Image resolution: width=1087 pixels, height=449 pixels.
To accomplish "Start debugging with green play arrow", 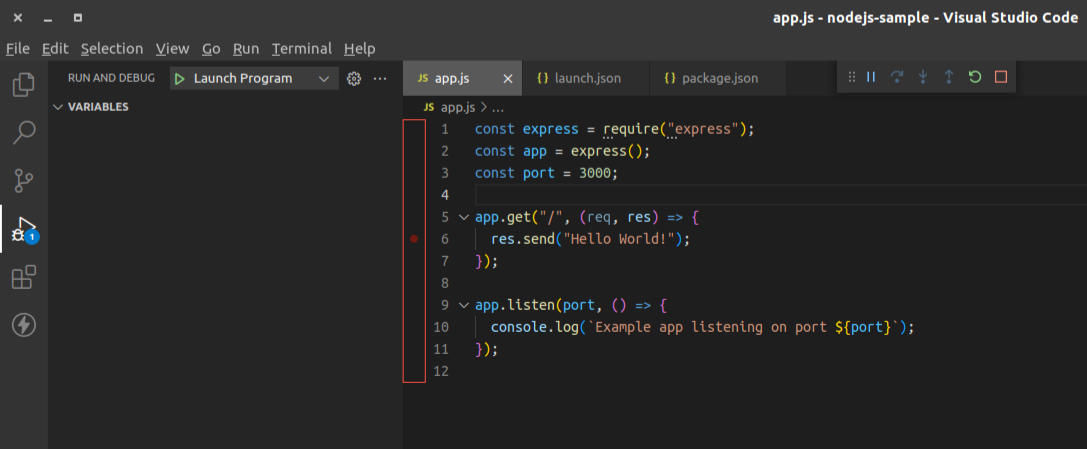I will [180, 79].
